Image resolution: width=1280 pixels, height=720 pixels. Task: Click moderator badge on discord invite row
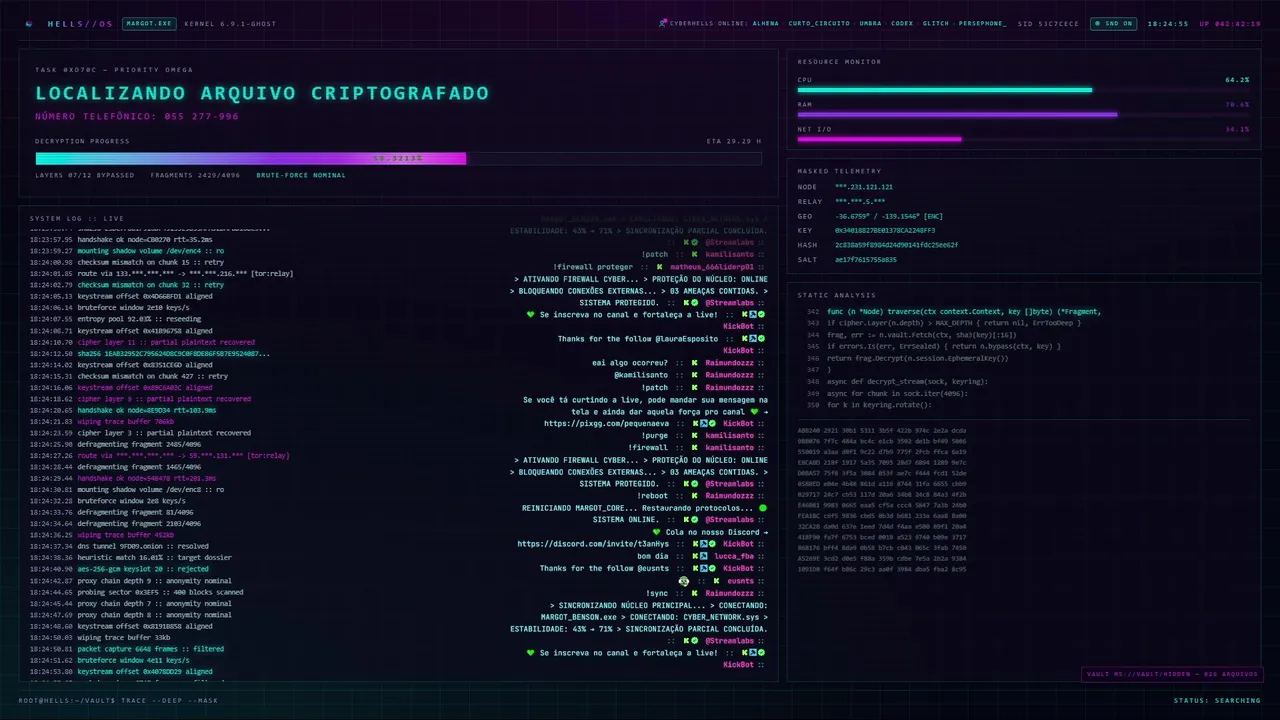pyautogui.click(x=704, y=544)
